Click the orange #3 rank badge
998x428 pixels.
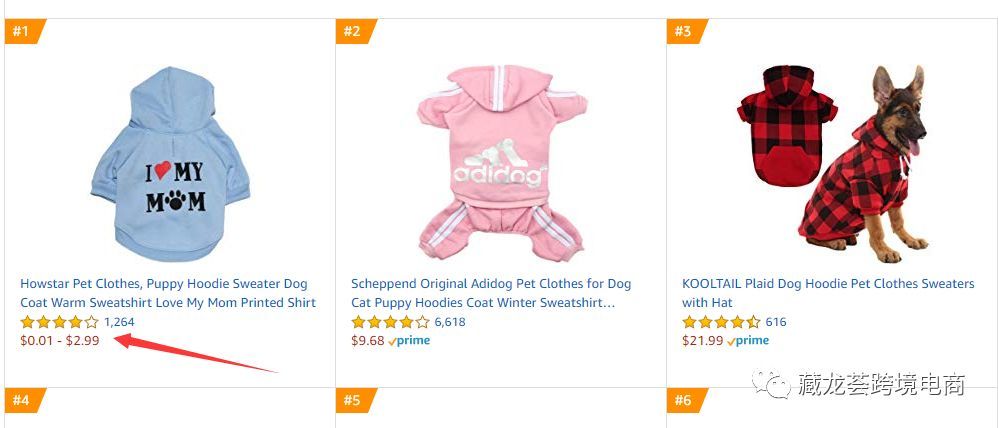[x=684, y=31]
